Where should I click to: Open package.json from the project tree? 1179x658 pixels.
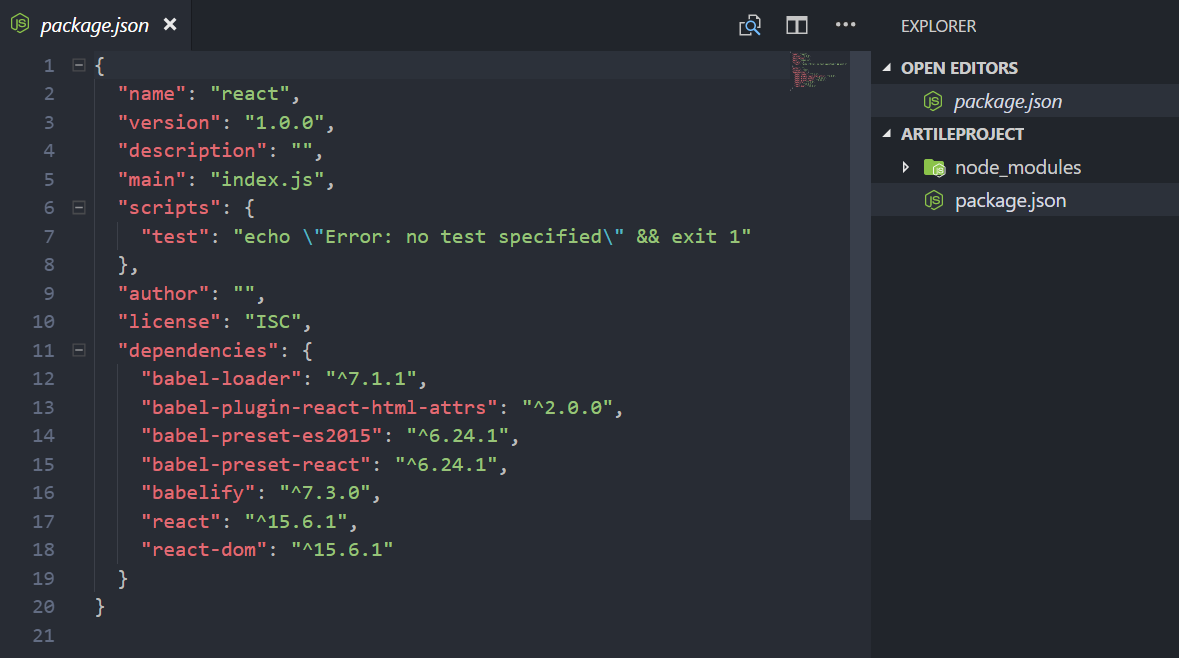pyautogui.click(x=1010, y=201)
